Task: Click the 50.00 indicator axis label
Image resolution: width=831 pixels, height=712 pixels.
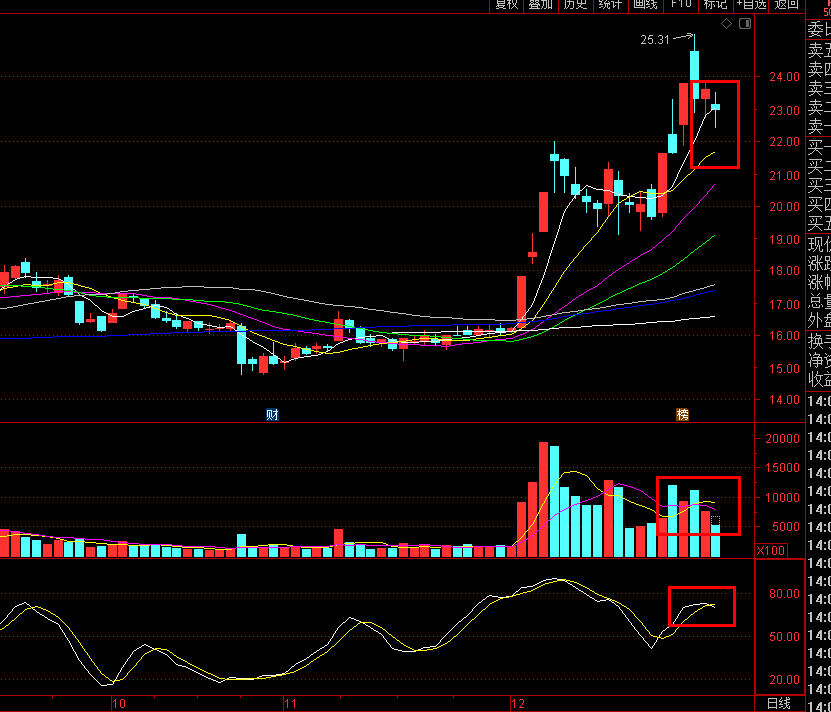Action: coord(785,636)
